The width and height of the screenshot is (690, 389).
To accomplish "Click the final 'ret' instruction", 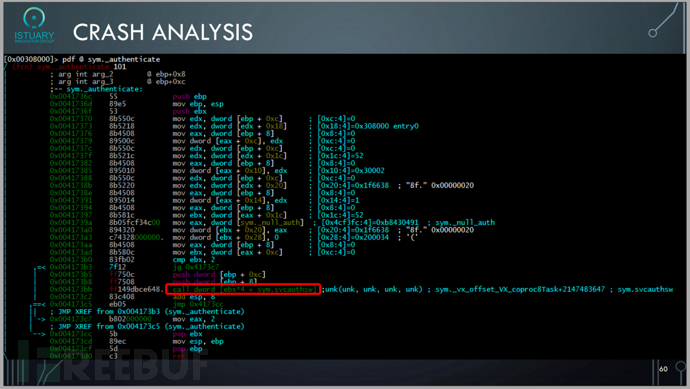I will 179,356.
